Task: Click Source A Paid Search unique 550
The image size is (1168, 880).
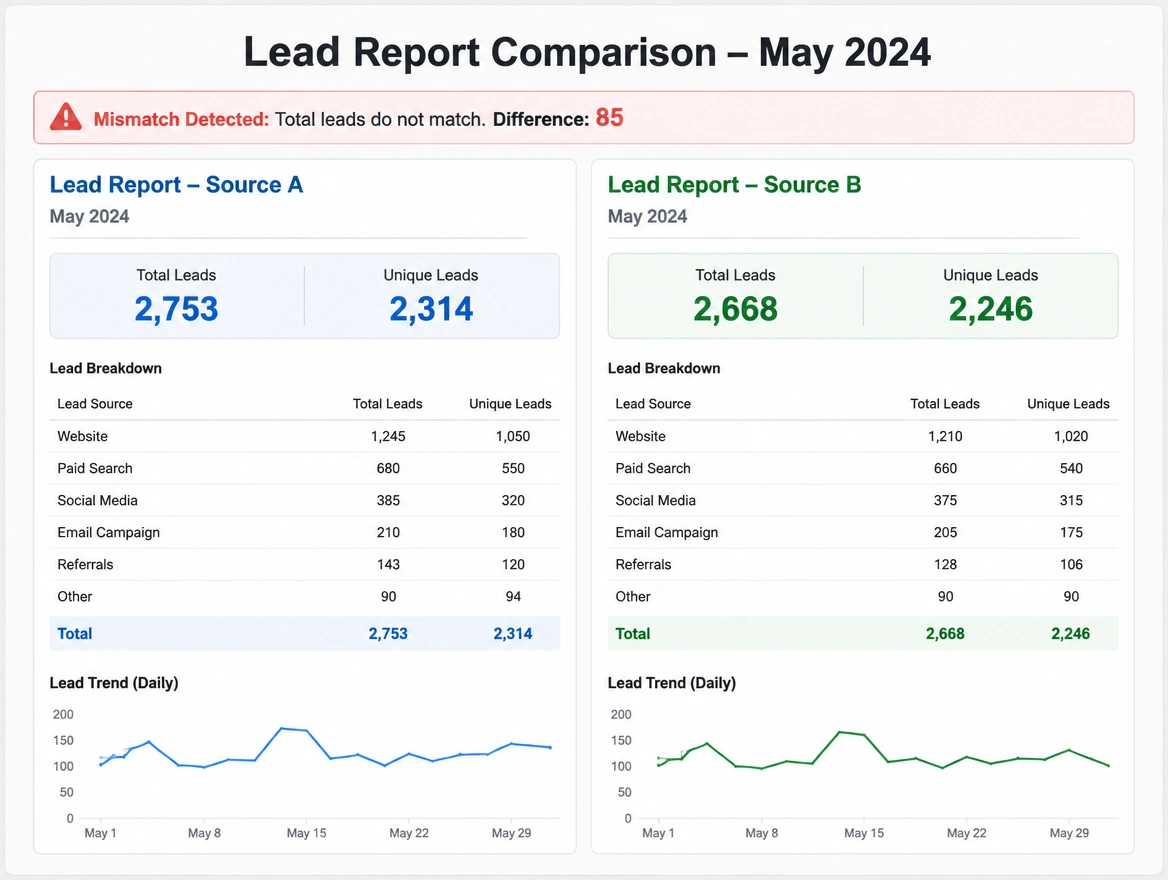Action: click(x=513, y=468)
